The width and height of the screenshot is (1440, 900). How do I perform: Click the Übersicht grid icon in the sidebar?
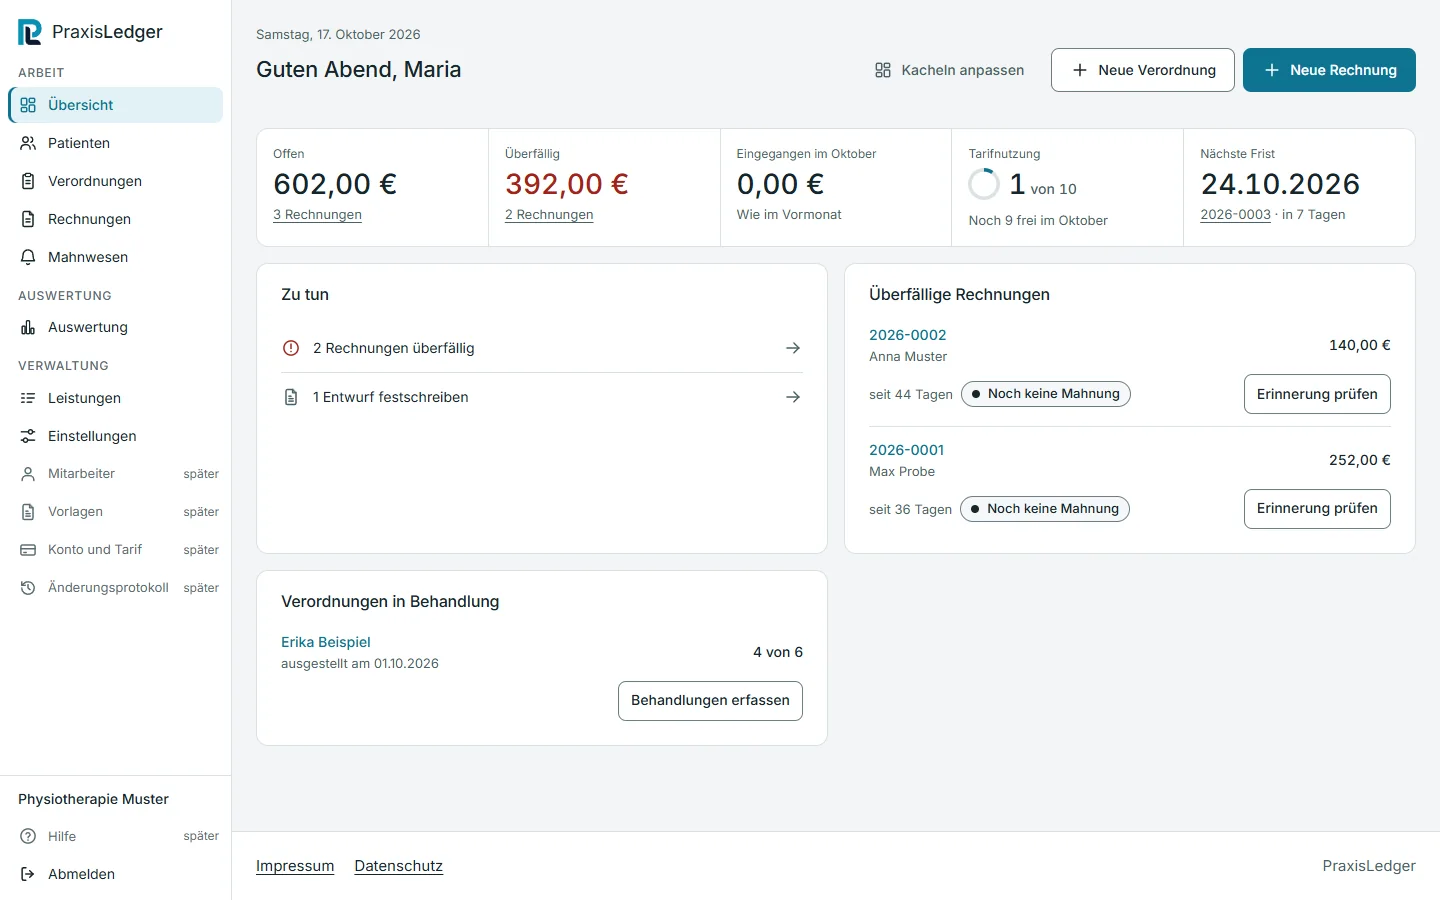click(28, 105)
